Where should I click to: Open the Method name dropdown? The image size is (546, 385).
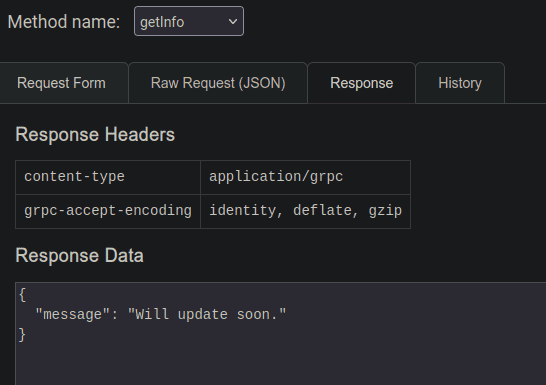pyautogui.click(x=189, y=21)
